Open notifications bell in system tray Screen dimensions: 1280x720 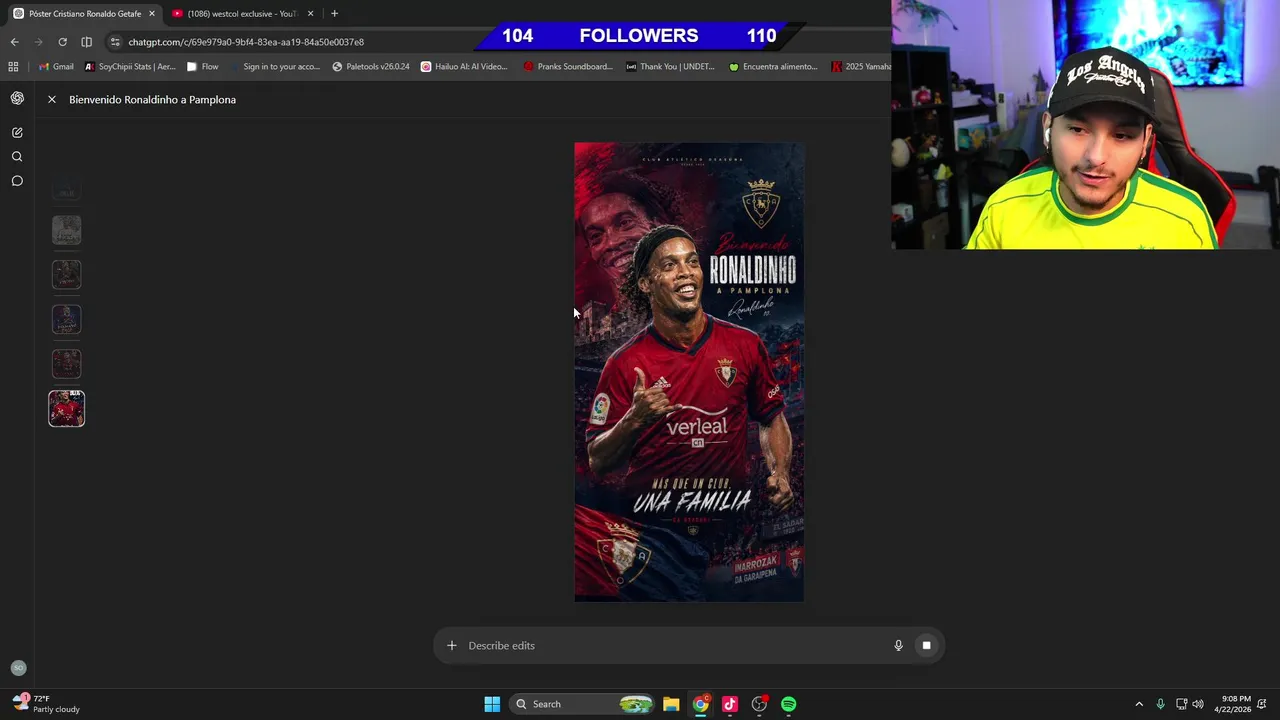point(1264,704)
